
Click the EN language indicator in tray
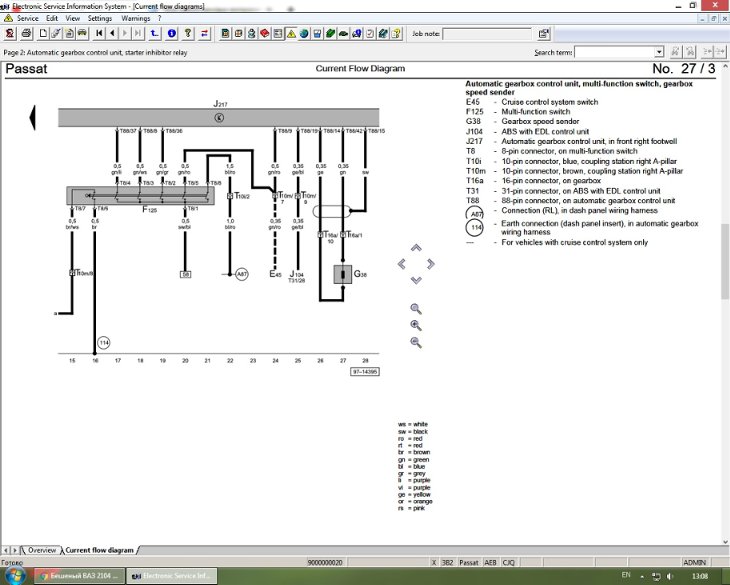click(x=626, y=575)
